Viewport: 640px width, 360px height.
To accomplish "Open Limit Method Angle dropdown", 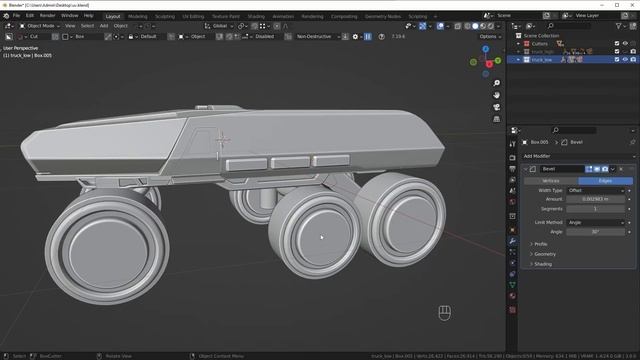I will [596, 222].
